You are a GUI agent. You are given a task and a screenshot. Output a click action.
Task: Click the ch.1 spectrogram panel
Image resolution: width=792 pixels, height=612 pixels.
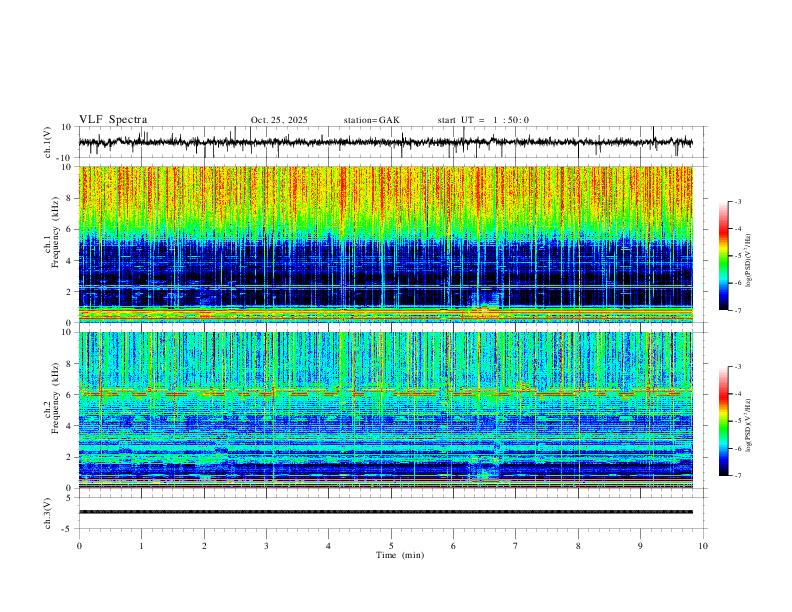[x=385, y=244]
